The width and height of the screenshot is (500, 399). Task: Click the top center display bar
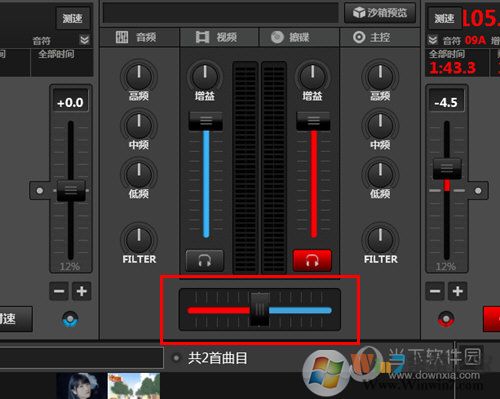220,13
